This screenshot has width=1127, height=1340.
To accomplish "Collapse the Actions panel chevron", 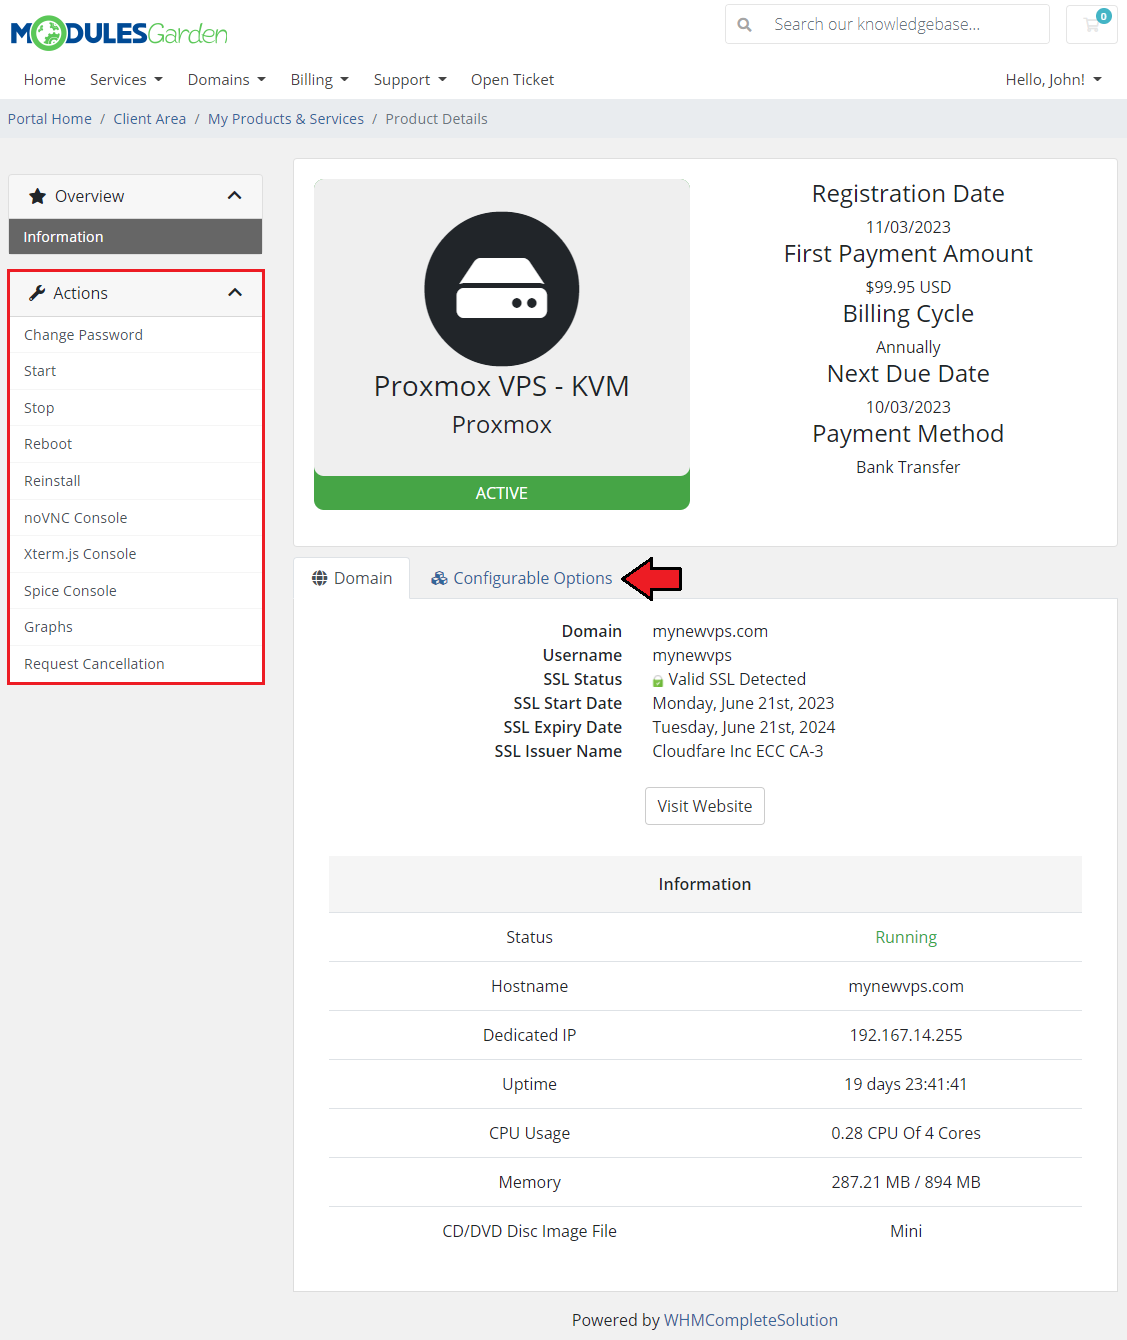I will tap(235, 293).
